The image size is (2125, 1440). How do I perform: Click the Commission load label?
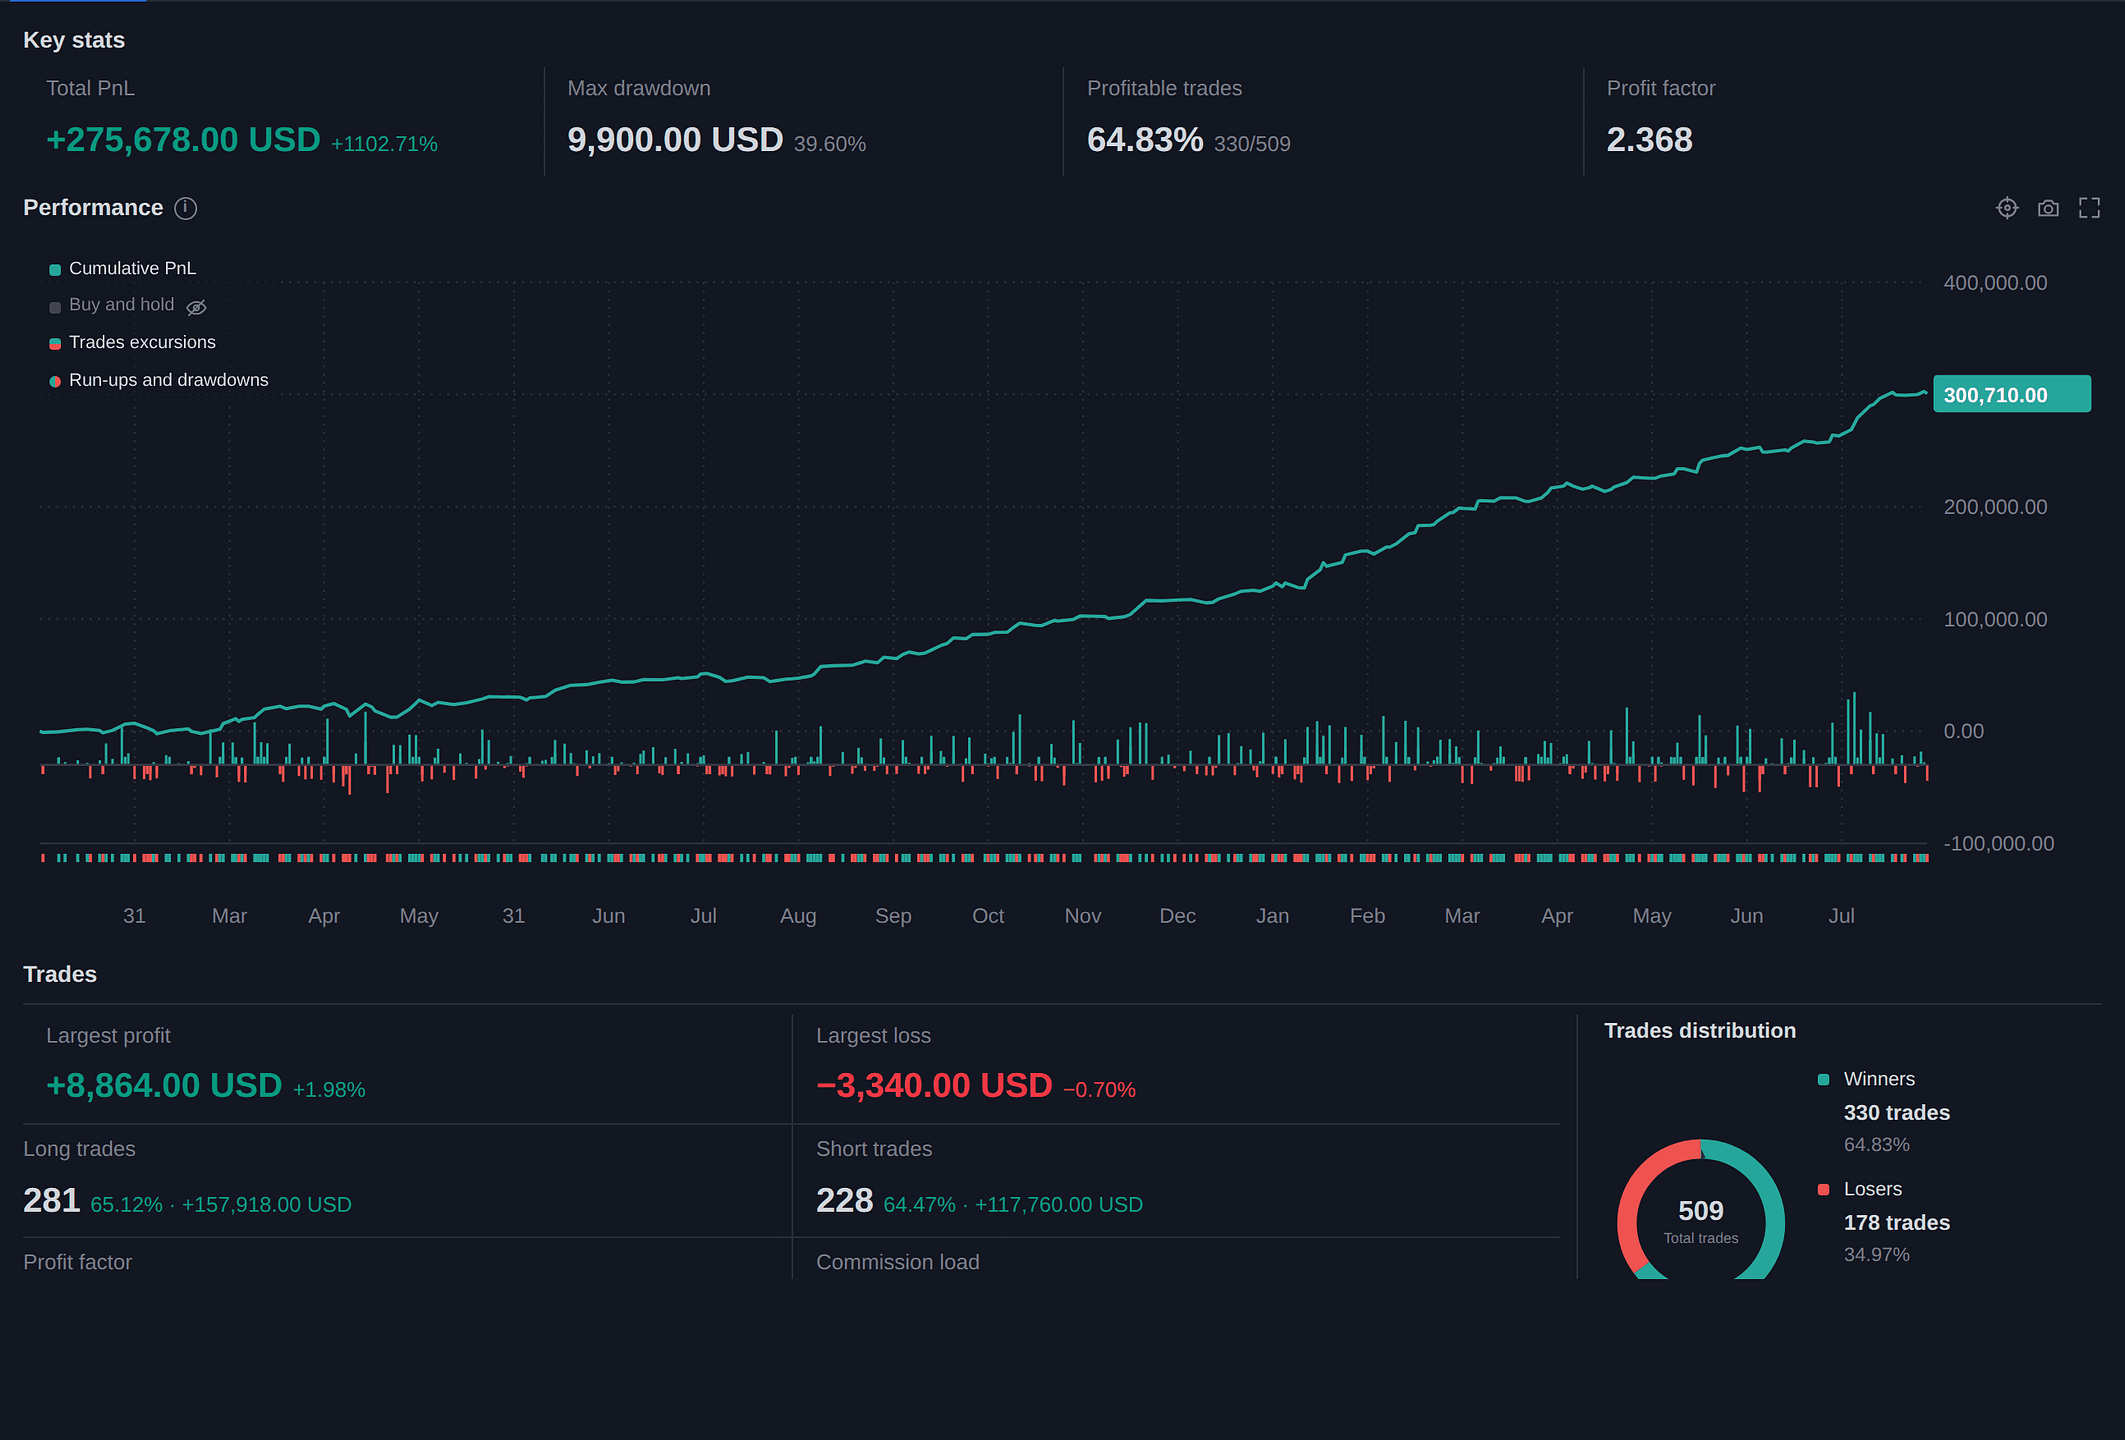(x=898, y=1262)
